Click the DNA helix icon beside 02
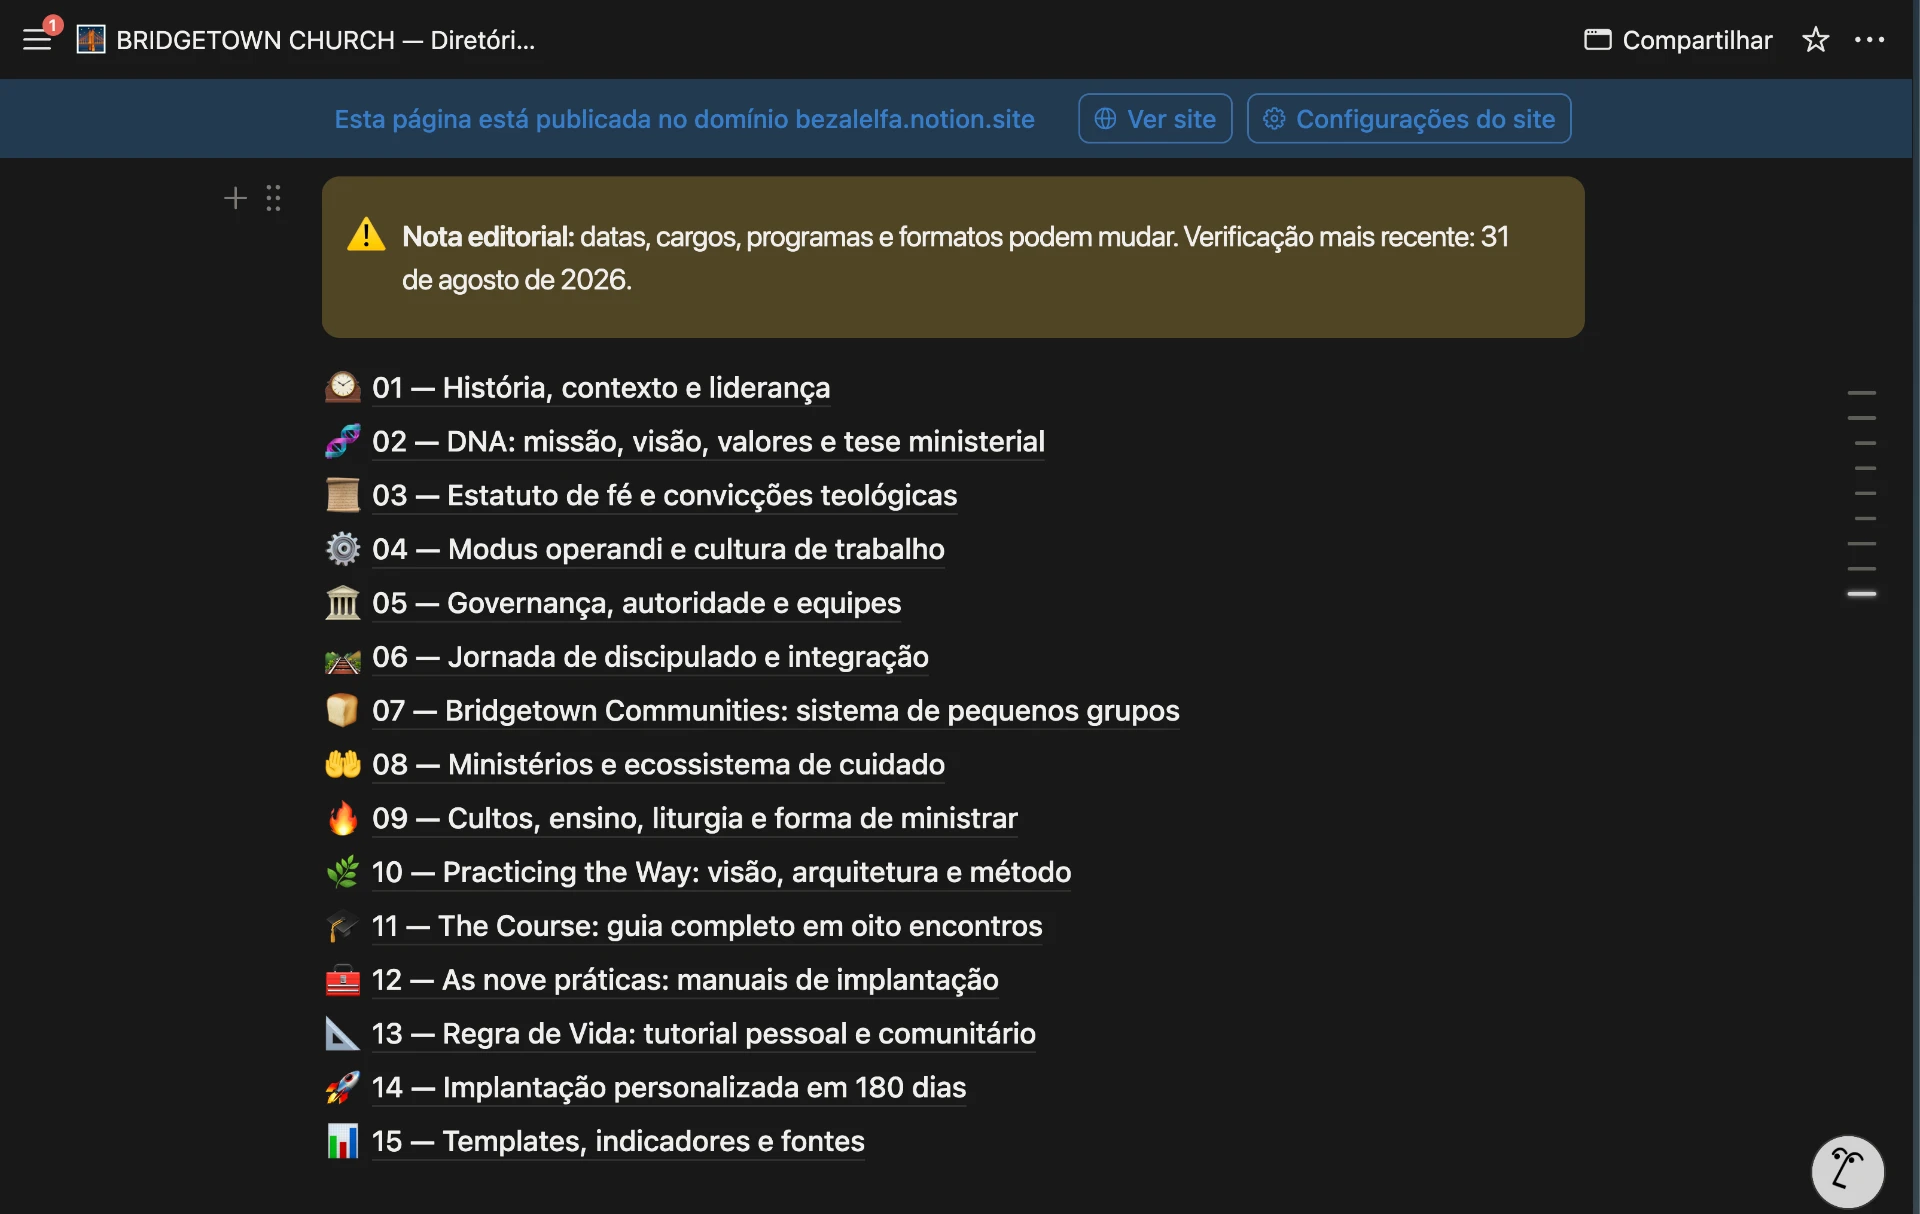The height and width of the screenshot is (1214, 1920). (x=342, y=441)
